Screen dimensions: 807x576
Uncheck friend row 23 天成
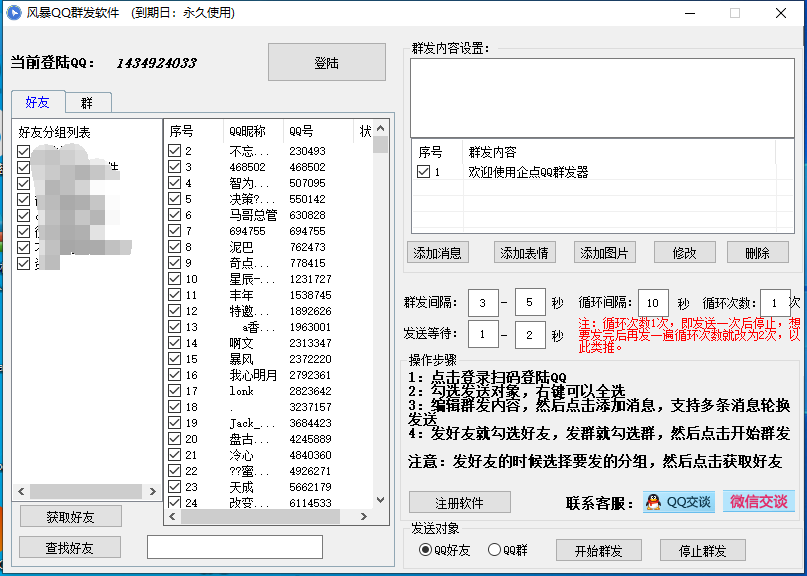click(x=174, y=486)
